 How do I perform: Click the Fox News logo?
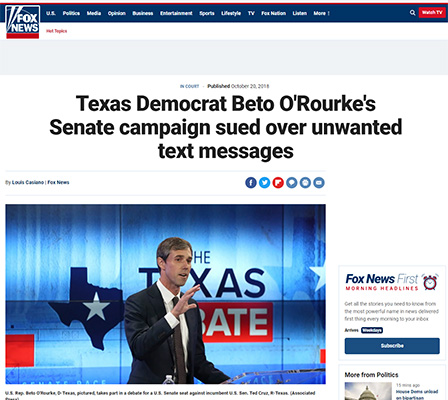pyautogui.click(x=23, y=22)
